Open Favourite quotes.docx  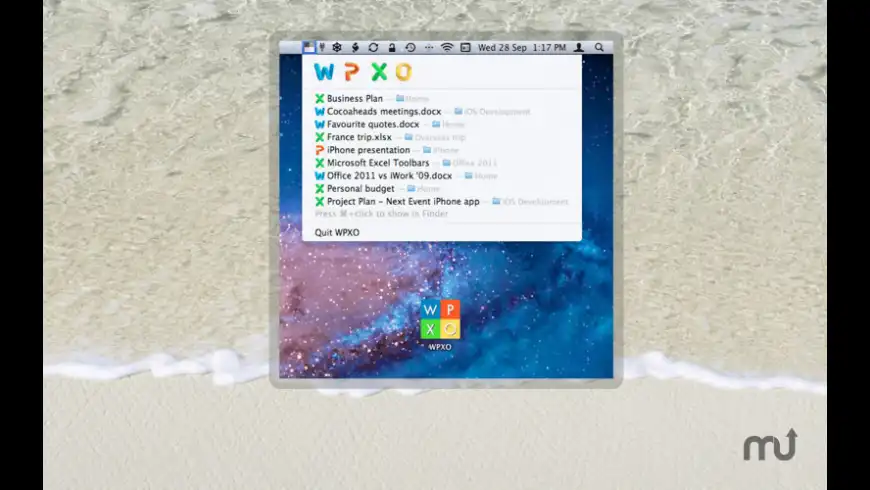pos(373,124)
